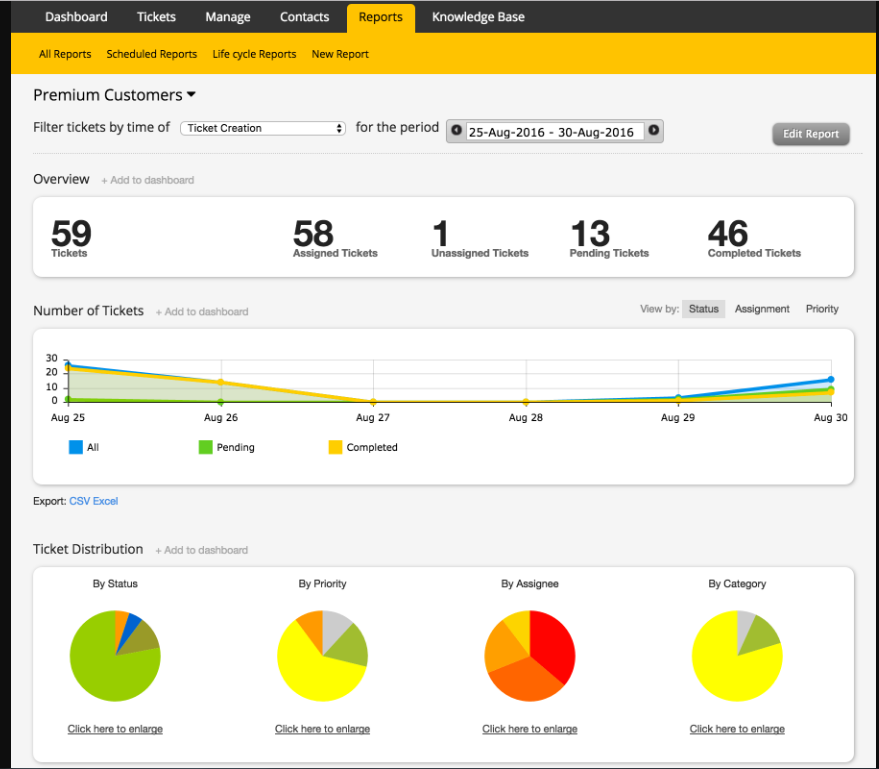The height and width of the screenshot is (769, 879).
Task: Open the Knowledge Base tab
Action: tap(478, 17)
